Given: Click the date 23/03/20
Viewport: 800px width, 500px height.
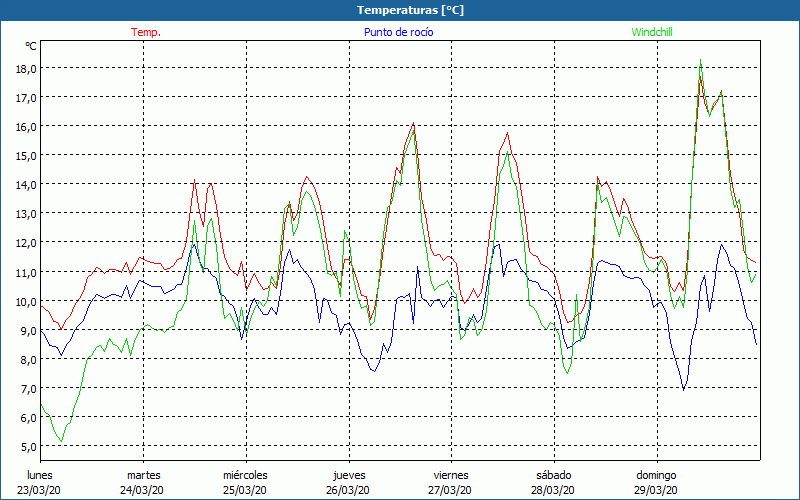Looking at the screenshot, I should point(39,490).
